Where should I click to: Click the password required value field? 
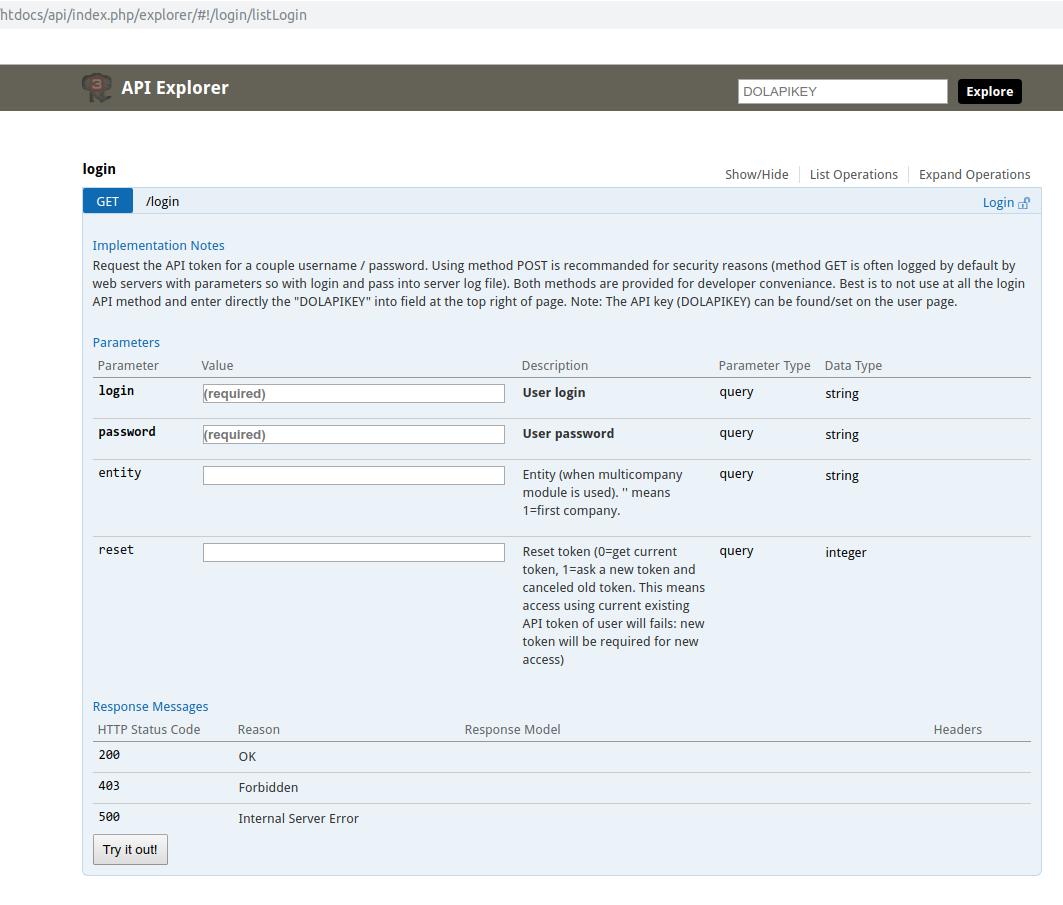point(353,435)
